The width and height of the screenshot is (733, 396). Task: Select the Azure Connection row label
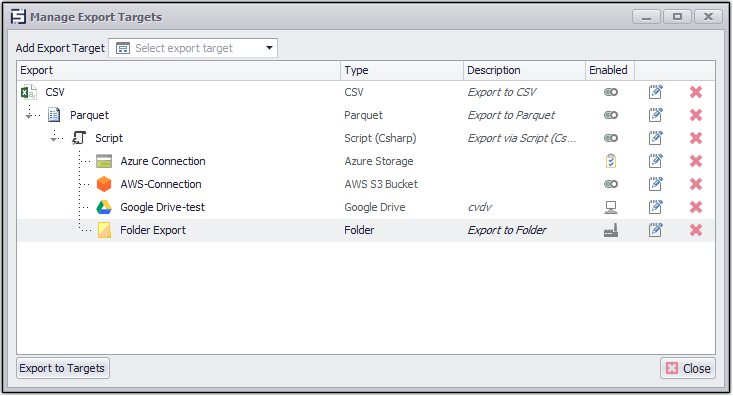tap(163, 161)
